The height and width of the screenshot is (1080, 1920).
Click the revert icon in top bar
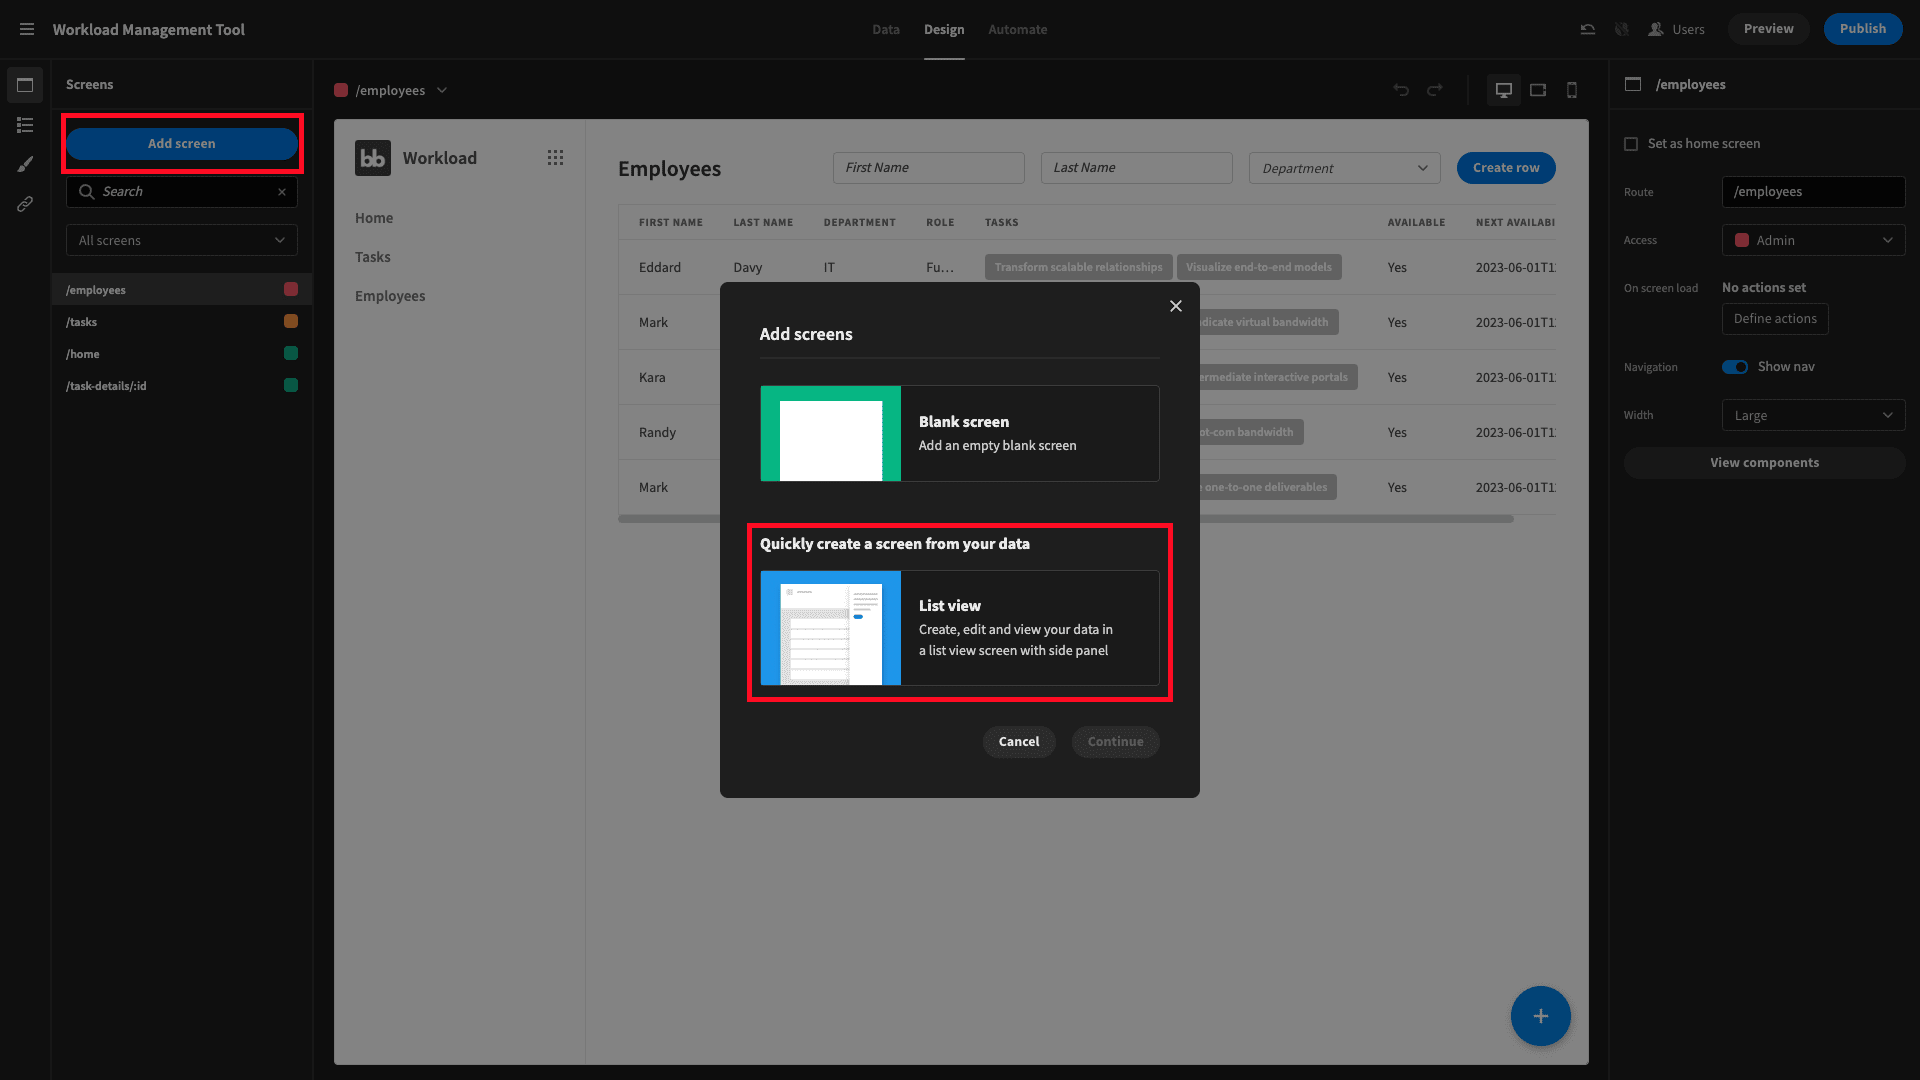click(x=1587, y=29)
